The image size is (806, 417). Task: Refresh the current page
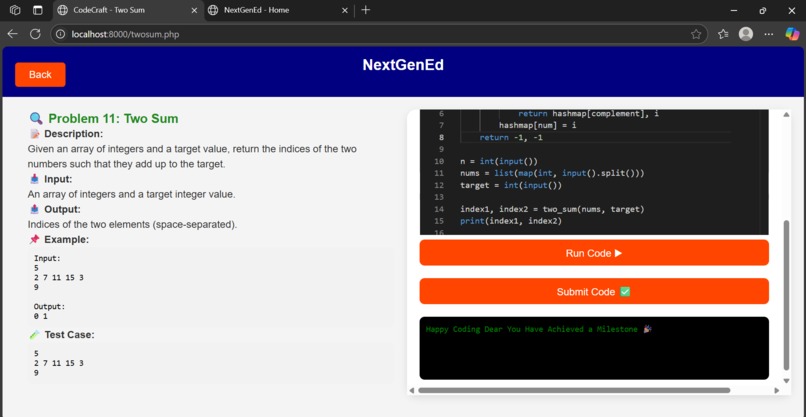click(x=35, y=34)
